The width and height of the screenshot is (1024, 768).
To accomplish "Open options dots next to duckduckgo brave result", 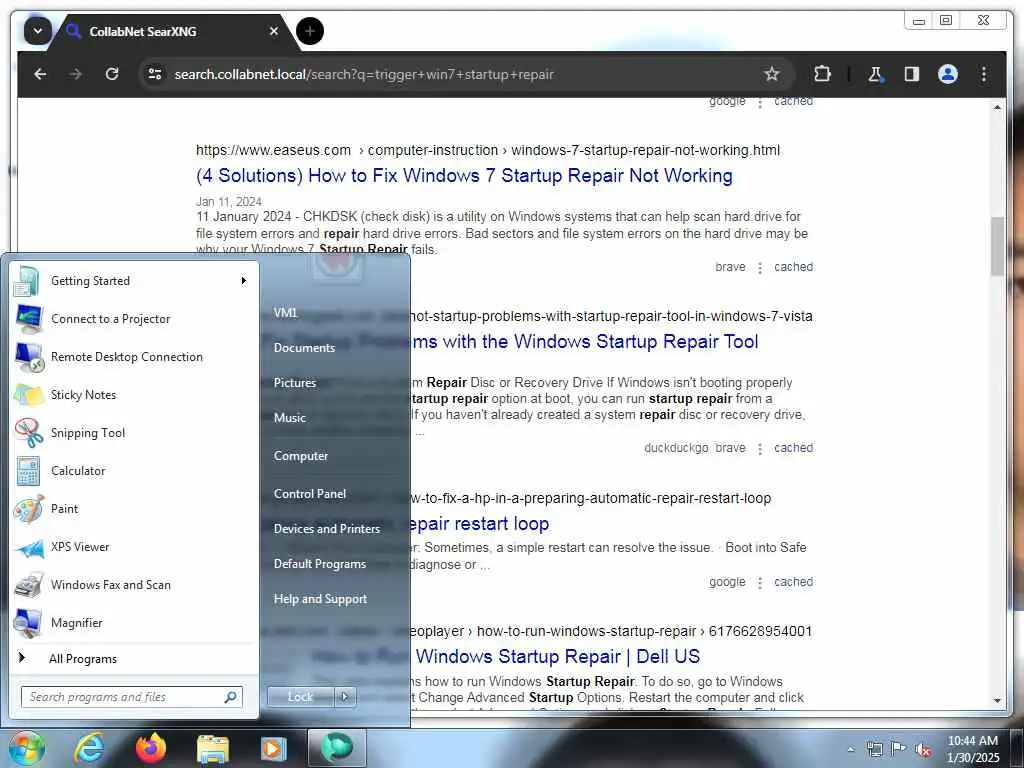I will pyautogui.click(x=760, y=449).
